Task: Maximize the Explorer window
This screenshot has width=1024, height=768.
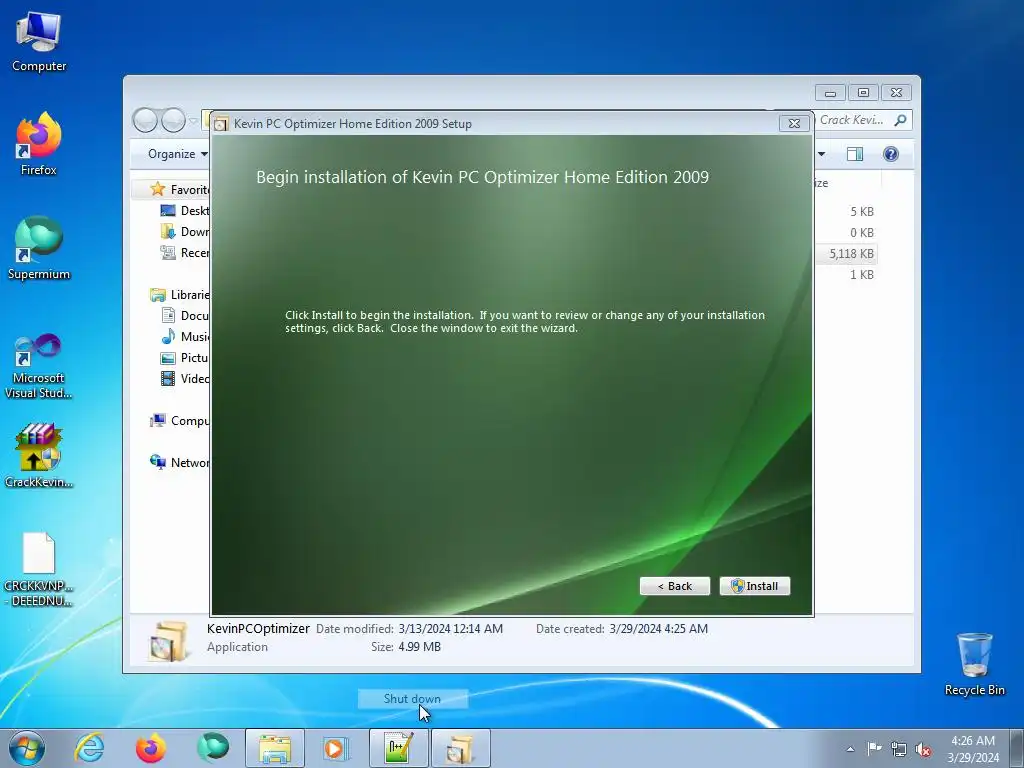Action: [x=863, y=93]
